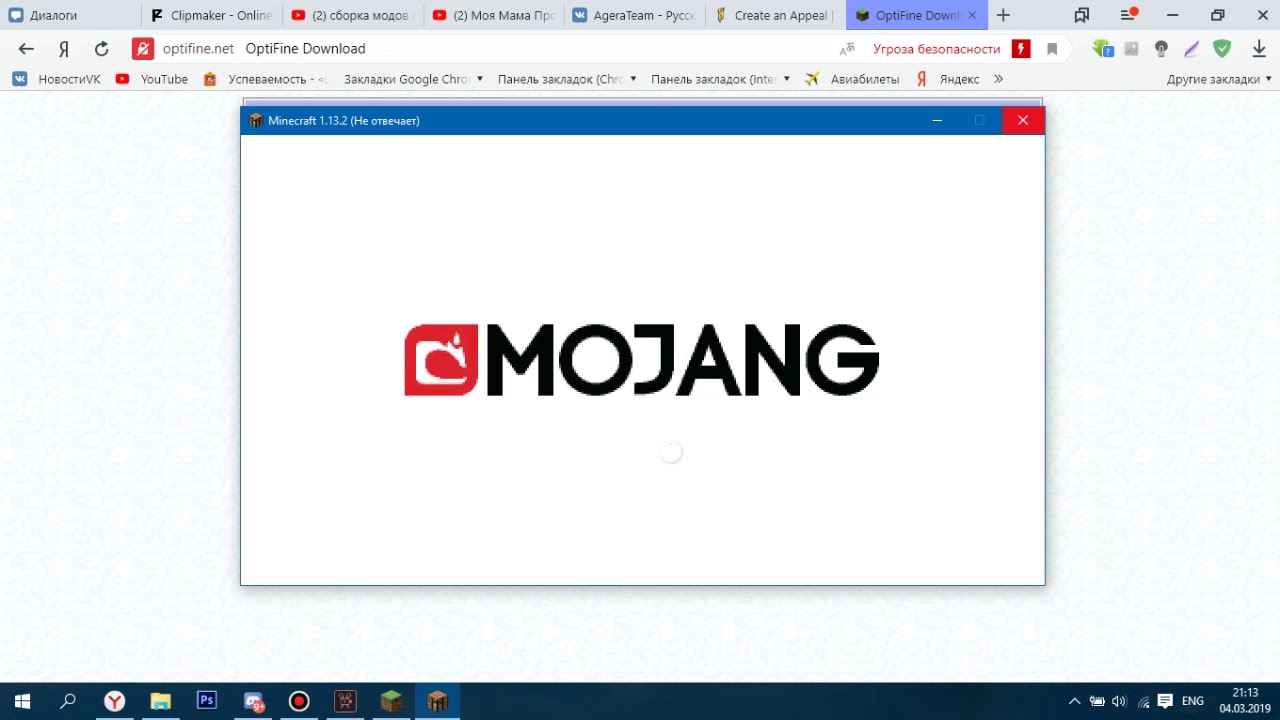1280x720 pixels.
Task: Click the red site protection icon beside optifine.net
Action: tap(143, 48)
